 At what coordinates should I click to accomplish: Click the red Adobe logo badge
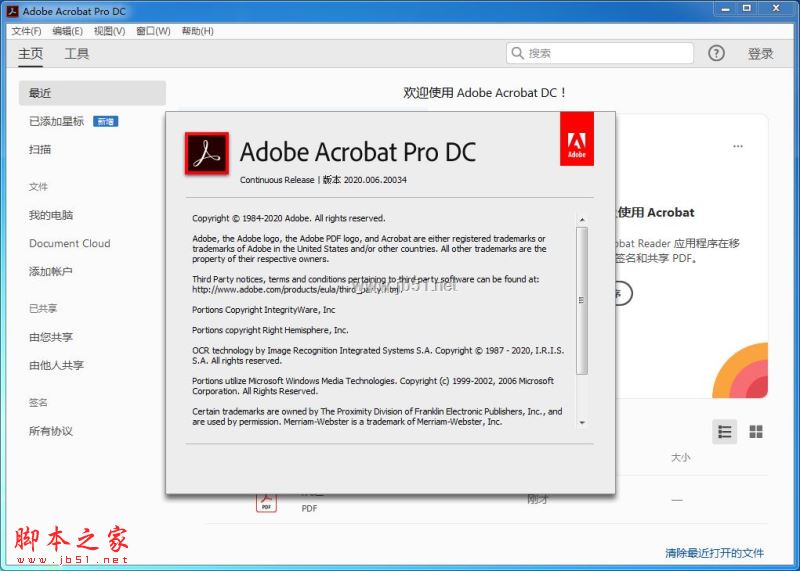click(577, 139)
